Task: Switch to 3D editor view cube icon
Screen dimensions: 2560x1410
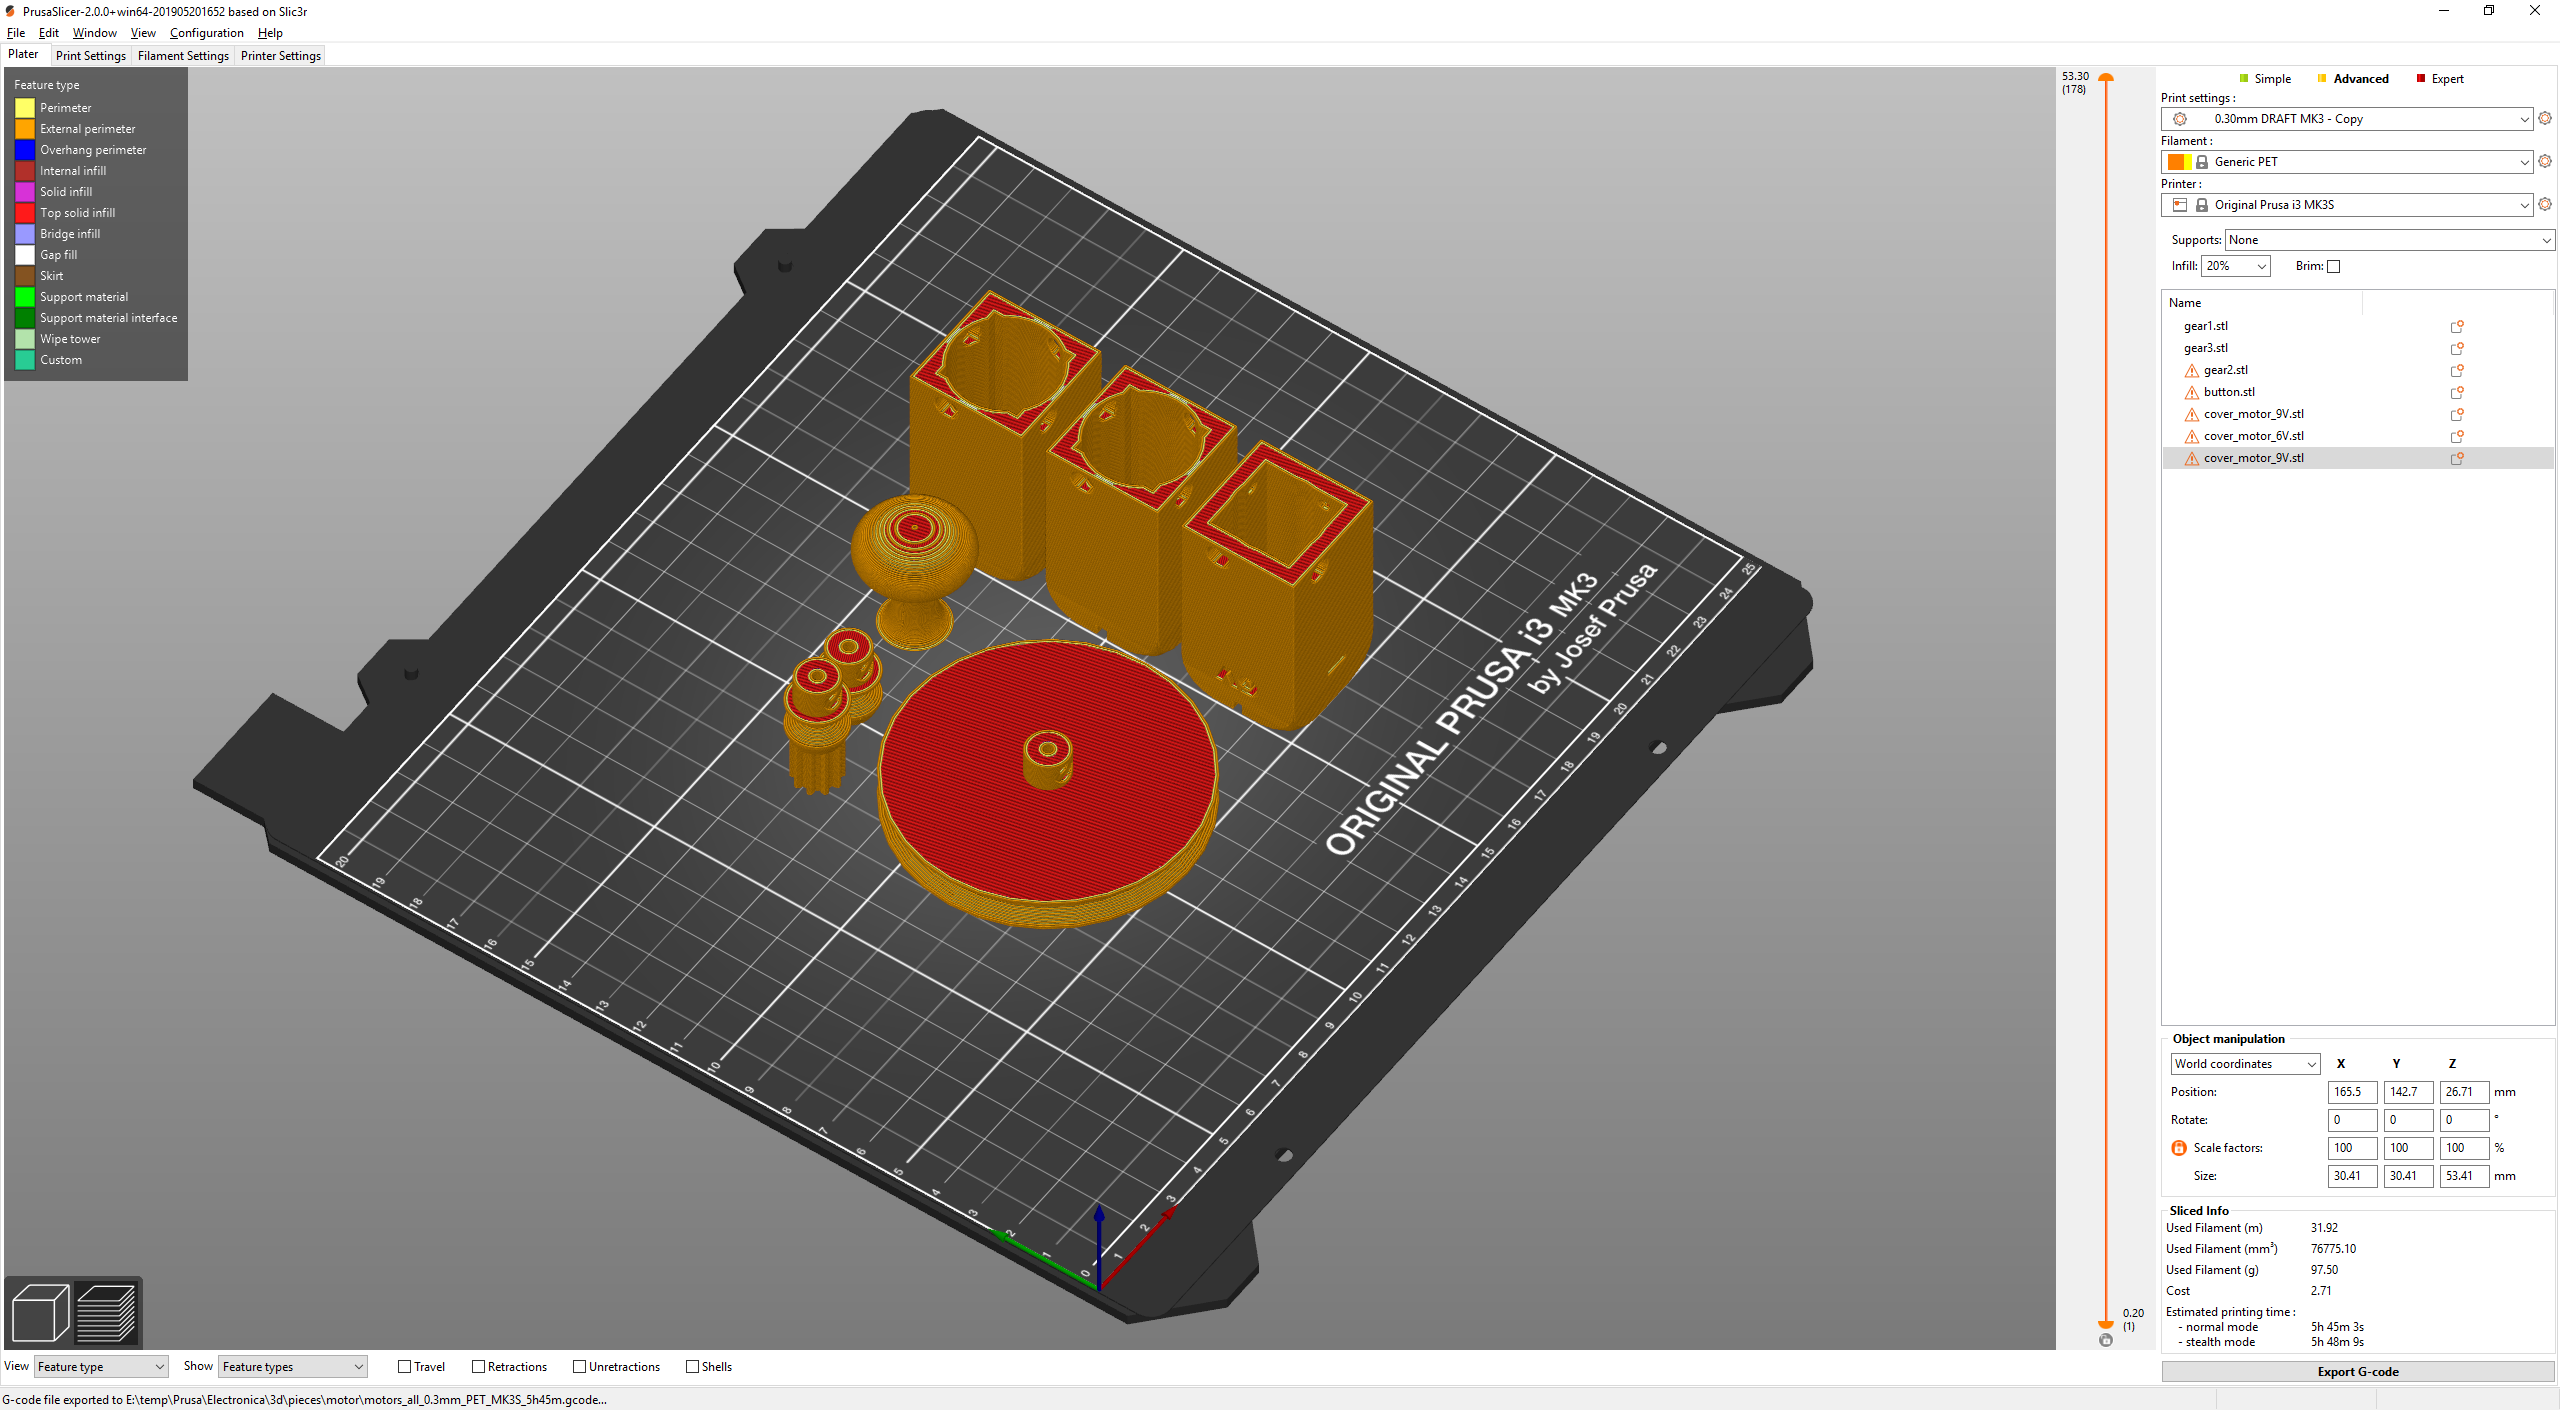Action: click(40, 1312)
